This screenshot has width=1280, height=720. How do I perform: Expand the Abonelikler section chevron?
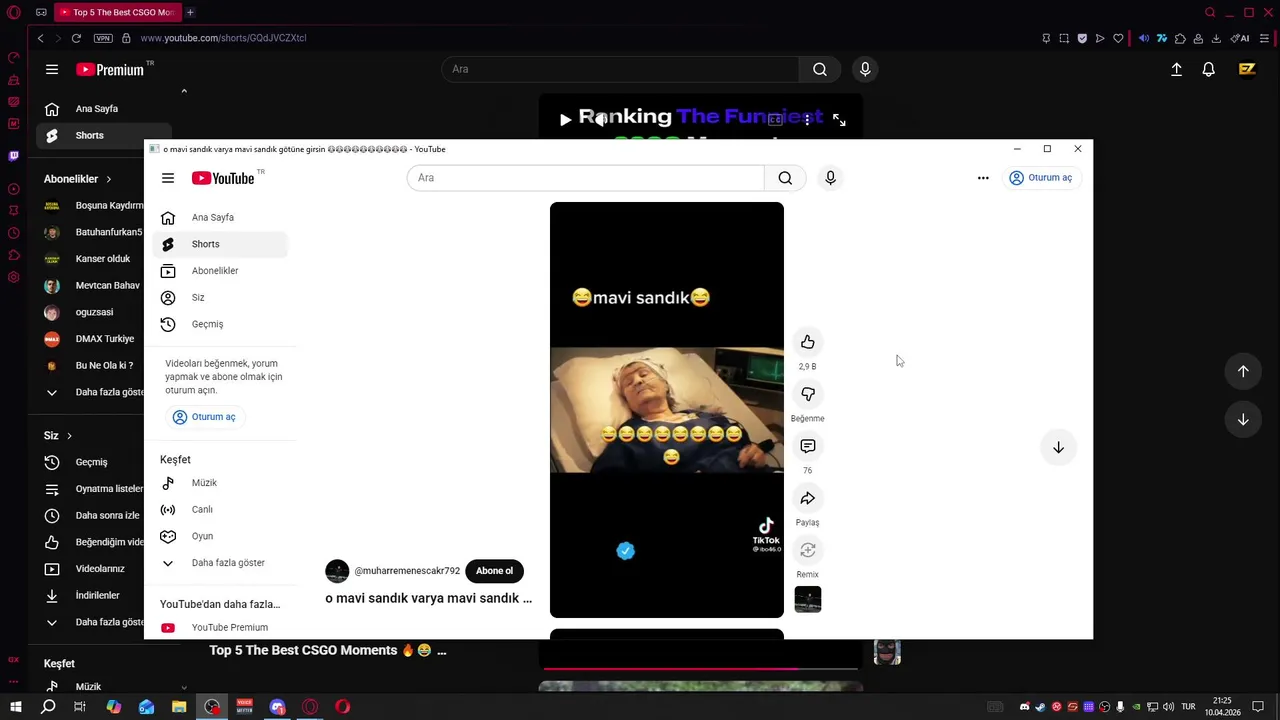coord(108,179)
